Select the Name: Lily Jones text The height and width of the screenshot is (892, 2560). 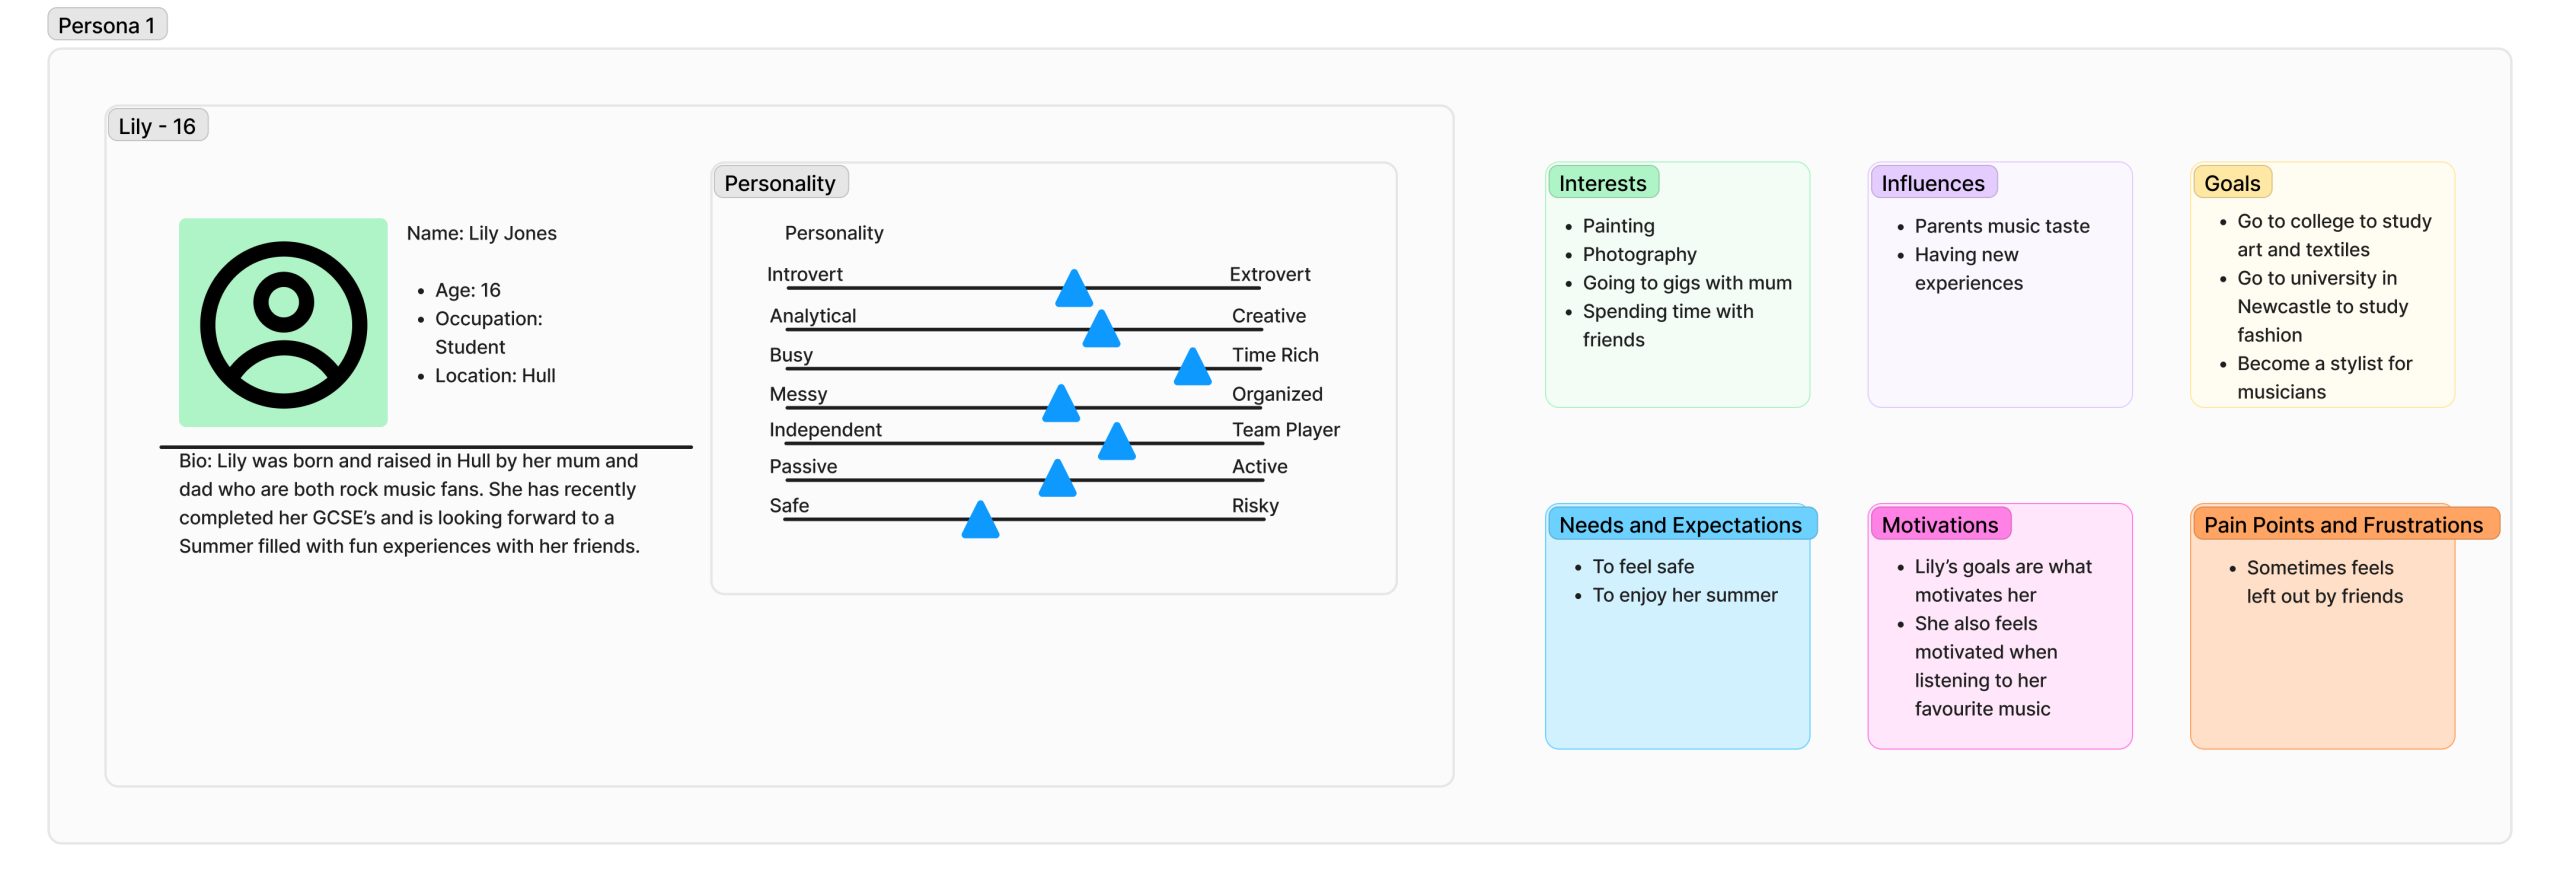click(481, 233)
